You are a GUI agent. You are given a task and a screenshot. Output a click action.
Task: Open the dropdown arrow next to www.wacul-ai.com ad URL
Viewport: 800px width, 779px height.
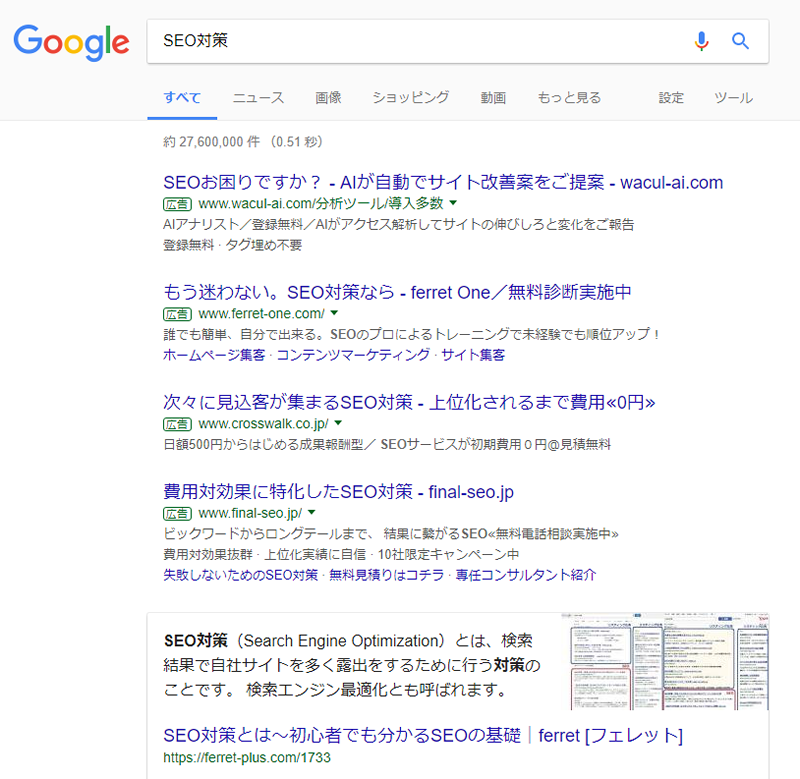pyautogui.click(x=452, y=203)
